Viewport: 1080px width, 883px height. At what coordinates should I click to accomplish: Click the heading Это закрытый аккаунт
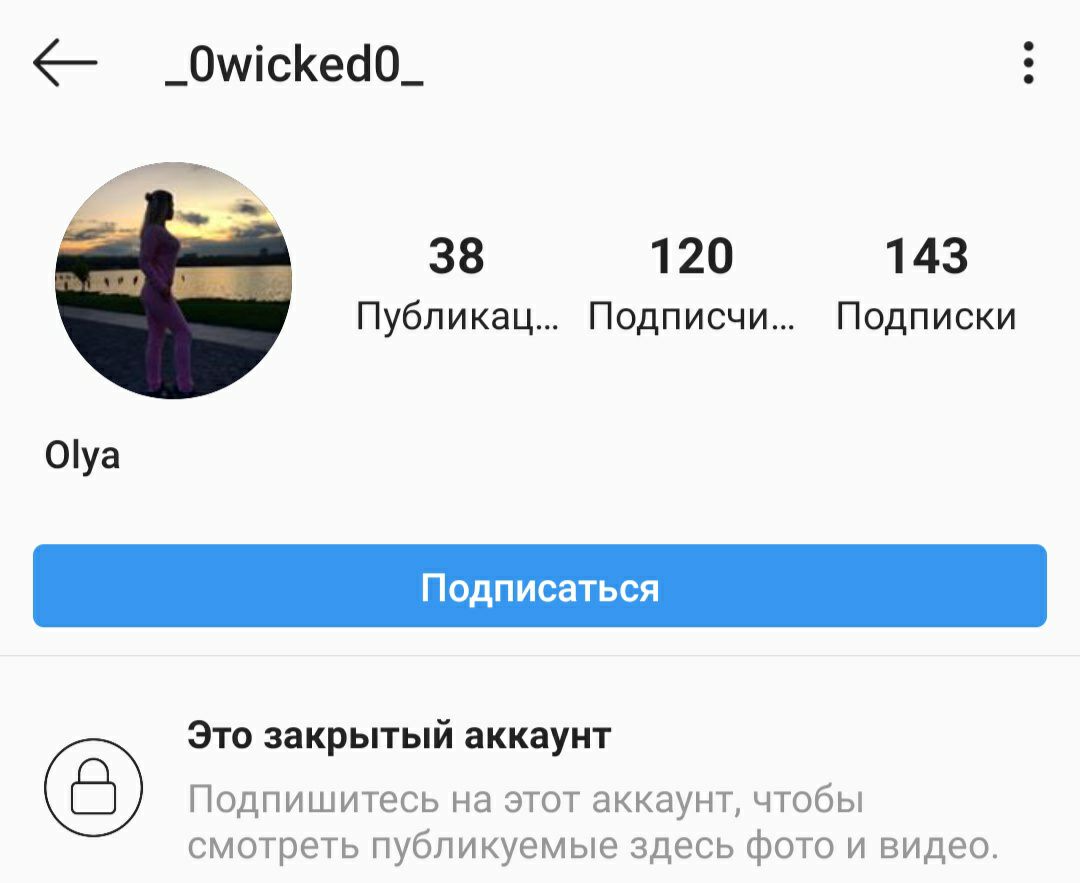pyautogui.click(x=399, y=736)
